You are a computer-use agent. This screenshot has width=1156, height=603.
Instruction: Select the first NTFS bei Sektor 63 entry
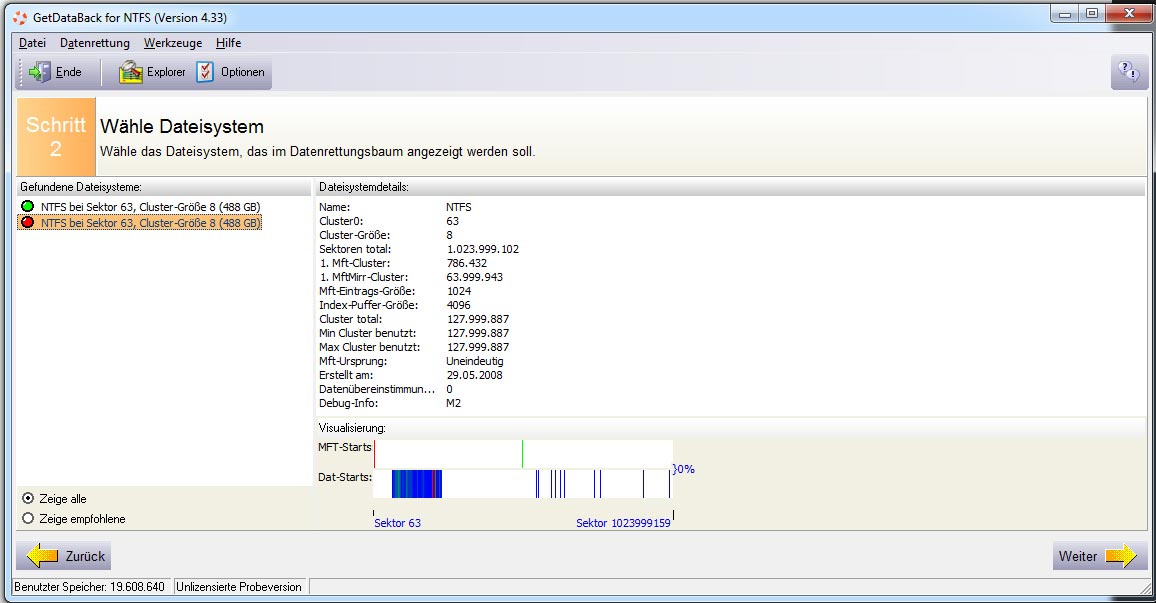(150, 207)
